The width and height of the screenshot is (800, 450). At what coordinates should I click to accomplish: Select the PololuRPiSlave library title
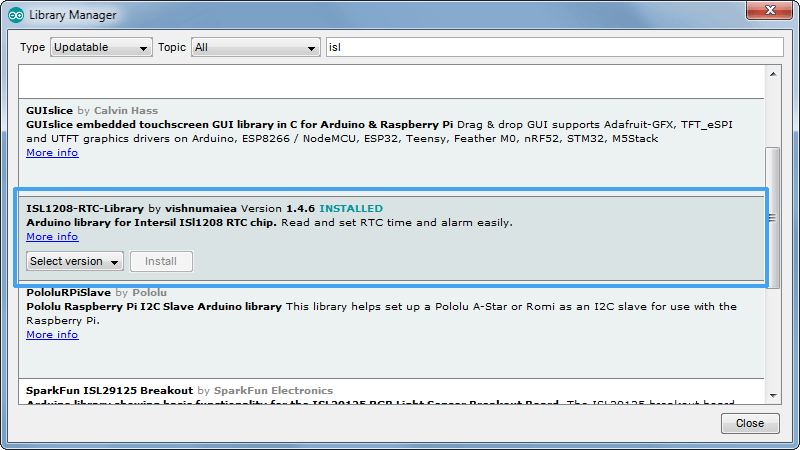[68, 292]
